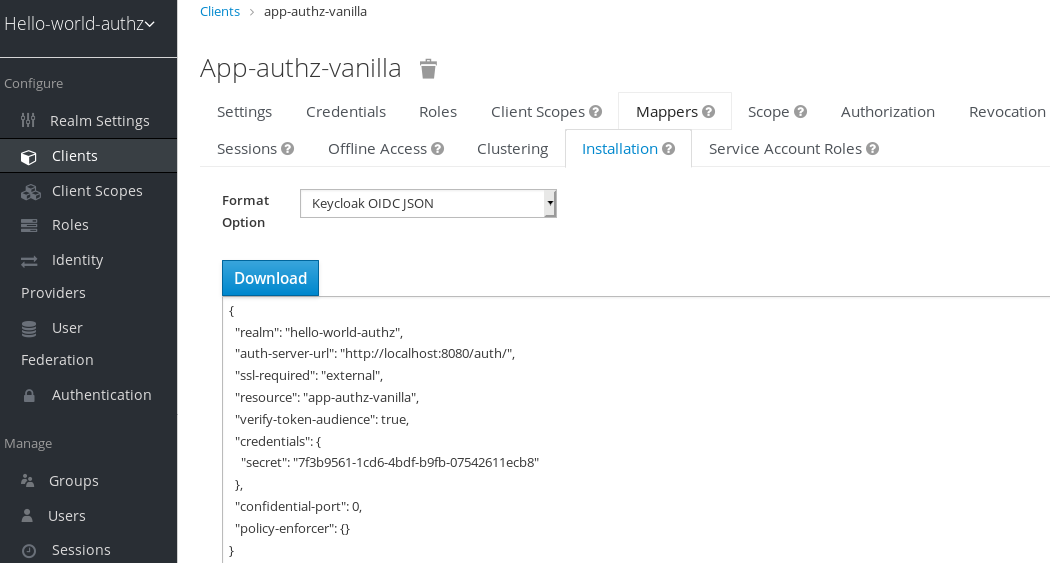Viewport: 1050px width, 563px height.
Task: Go to the Settings tab
Action: [x=244, y=112]
